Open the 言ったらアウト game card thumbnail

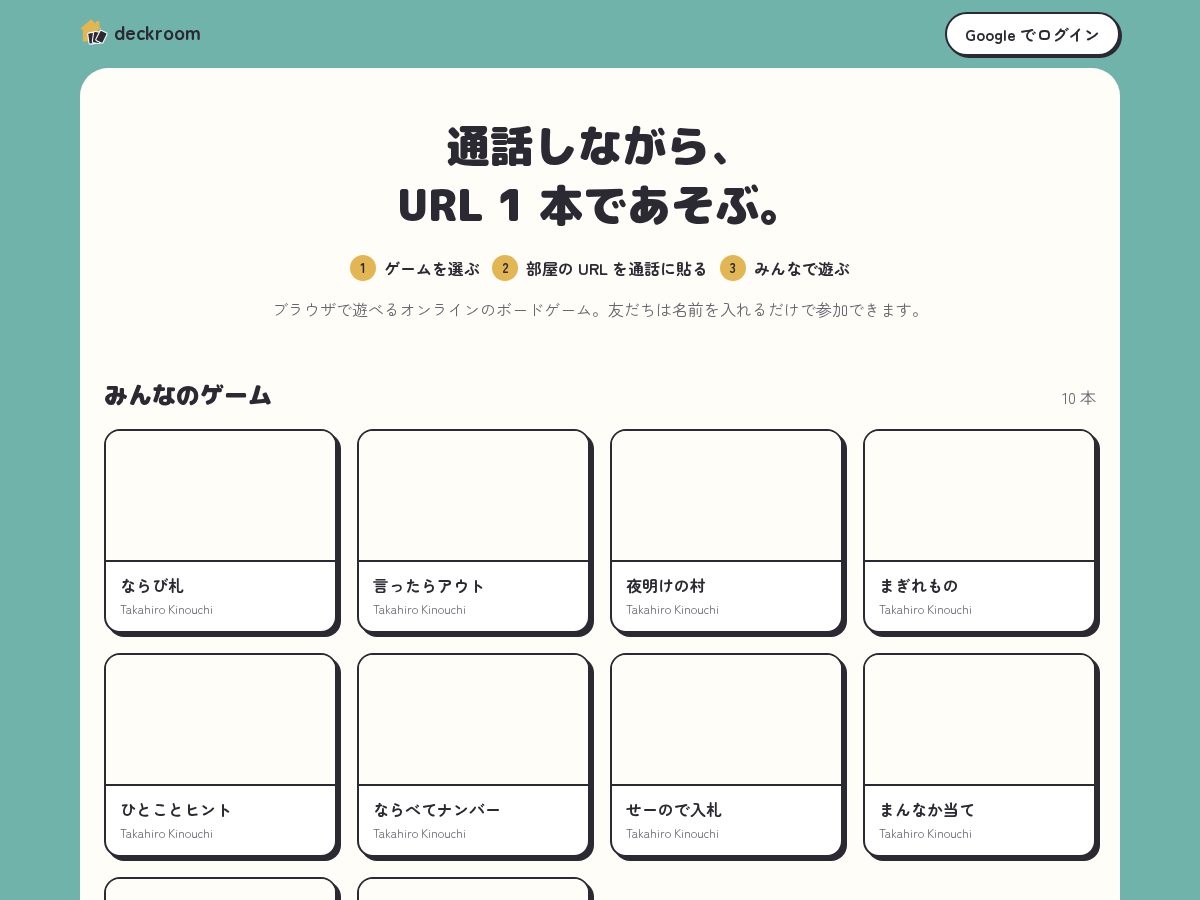(473, 496)
